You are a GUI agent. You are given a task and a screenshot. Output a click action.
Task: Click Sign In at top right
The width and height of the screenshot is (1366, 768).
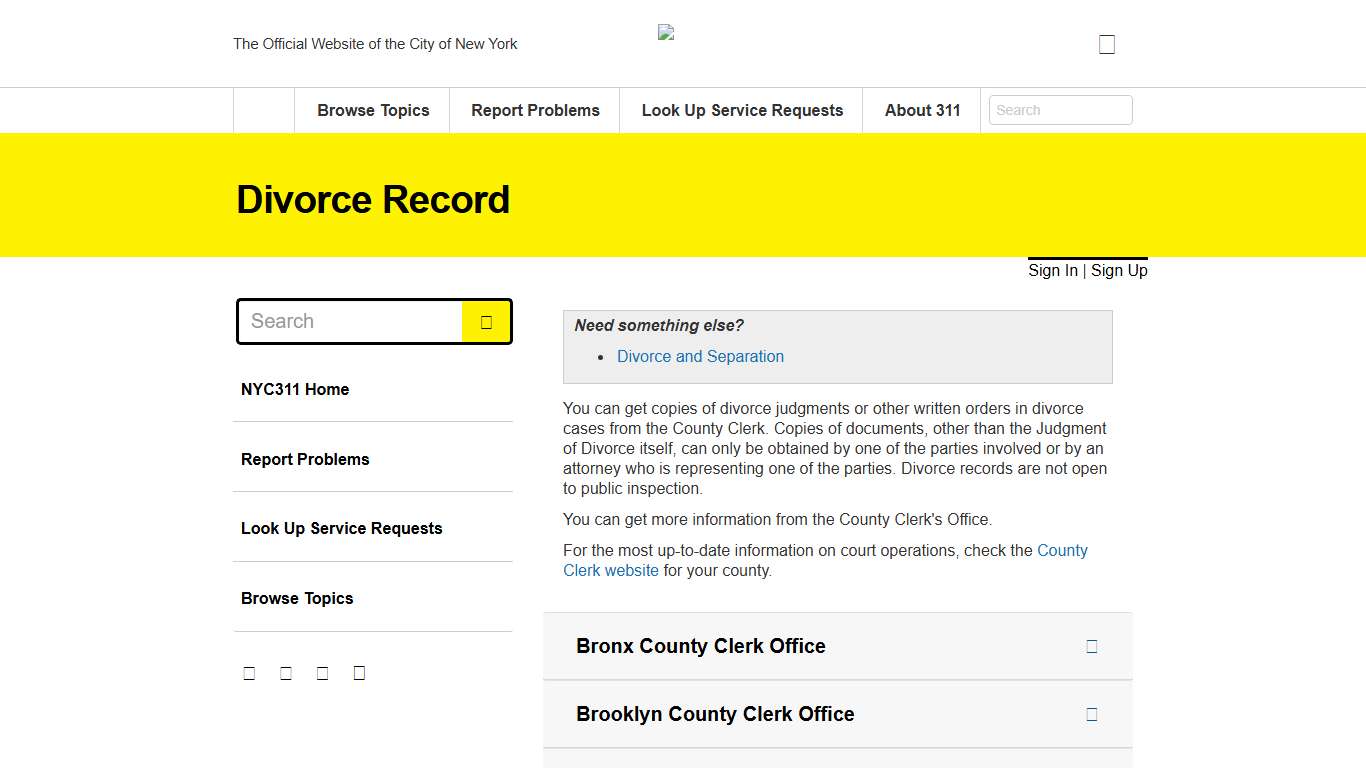(x=1052, y=270)
